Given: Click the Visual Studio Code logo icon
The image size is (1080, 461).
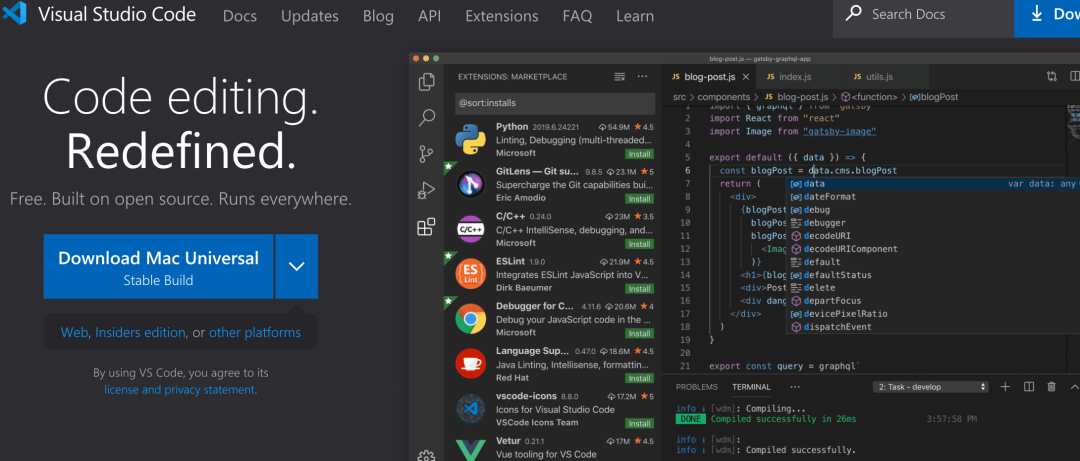Looking at the screenshot, I should (x=14, y=14).
